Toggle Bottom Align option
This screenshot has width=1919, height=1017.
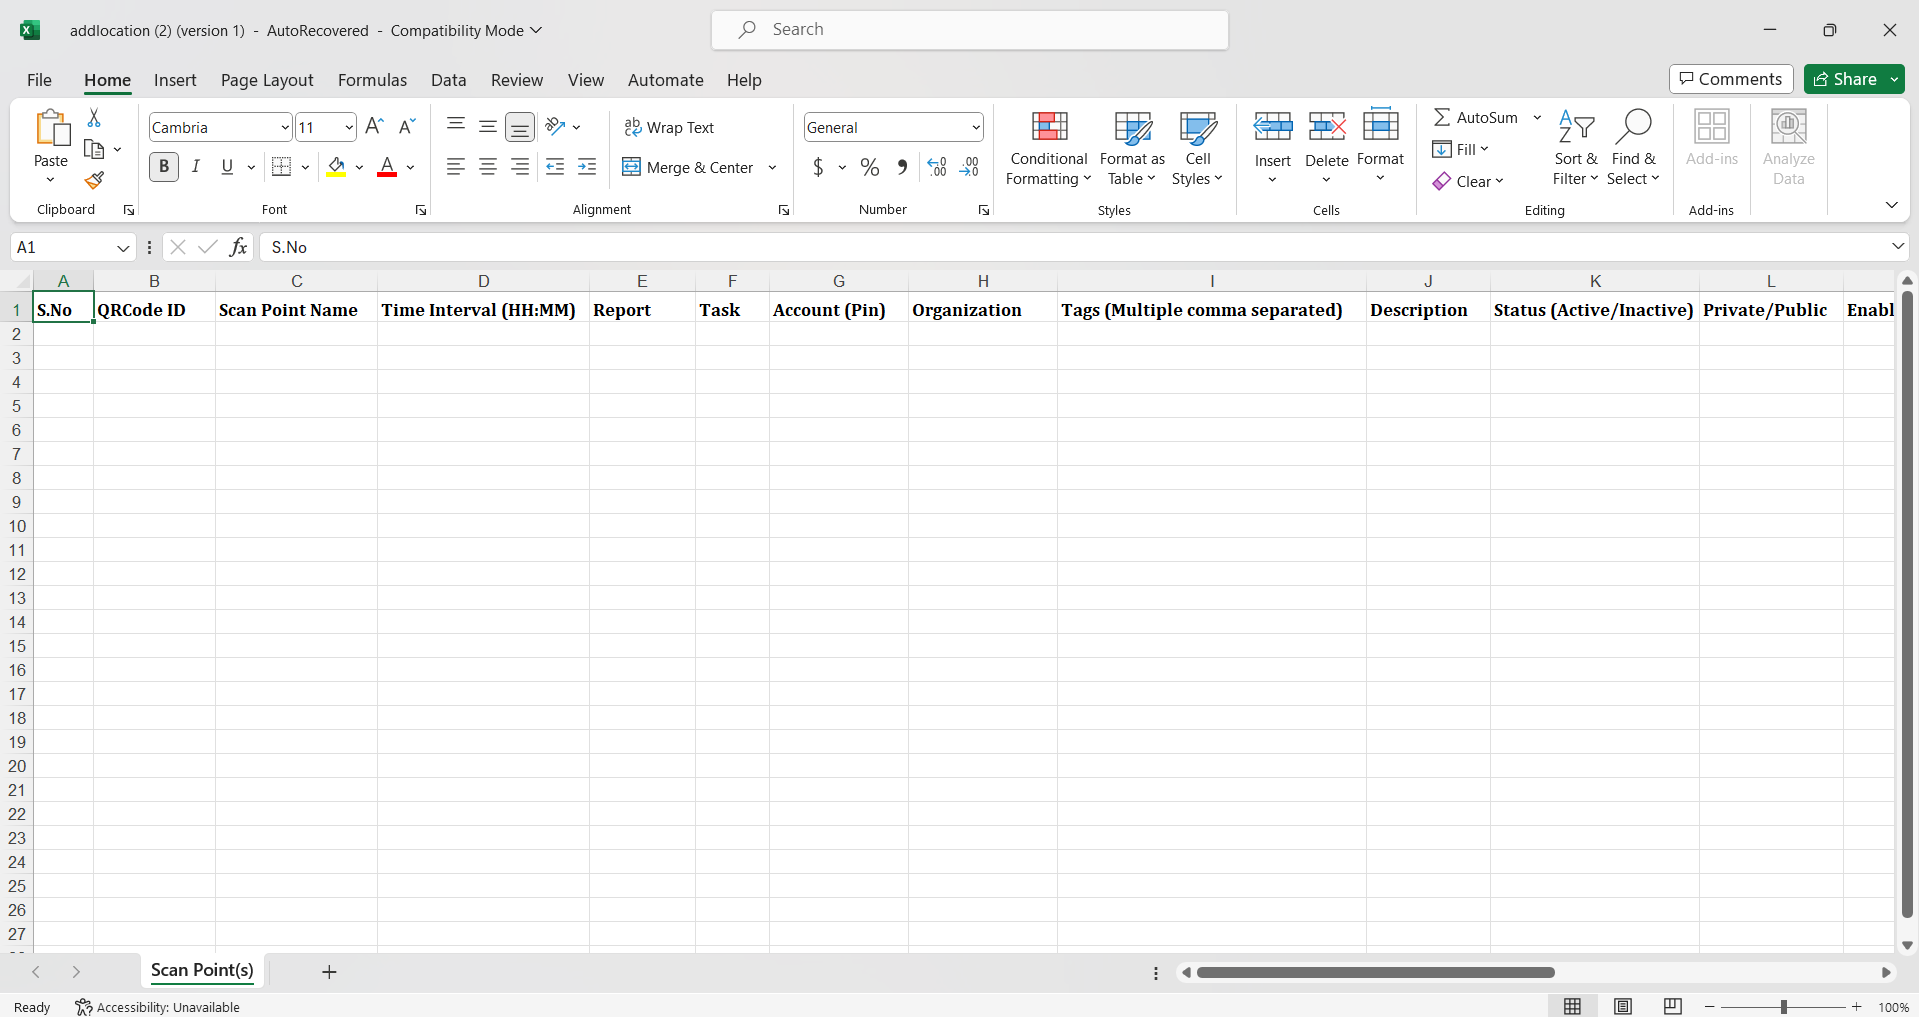(x=520, y=126)
